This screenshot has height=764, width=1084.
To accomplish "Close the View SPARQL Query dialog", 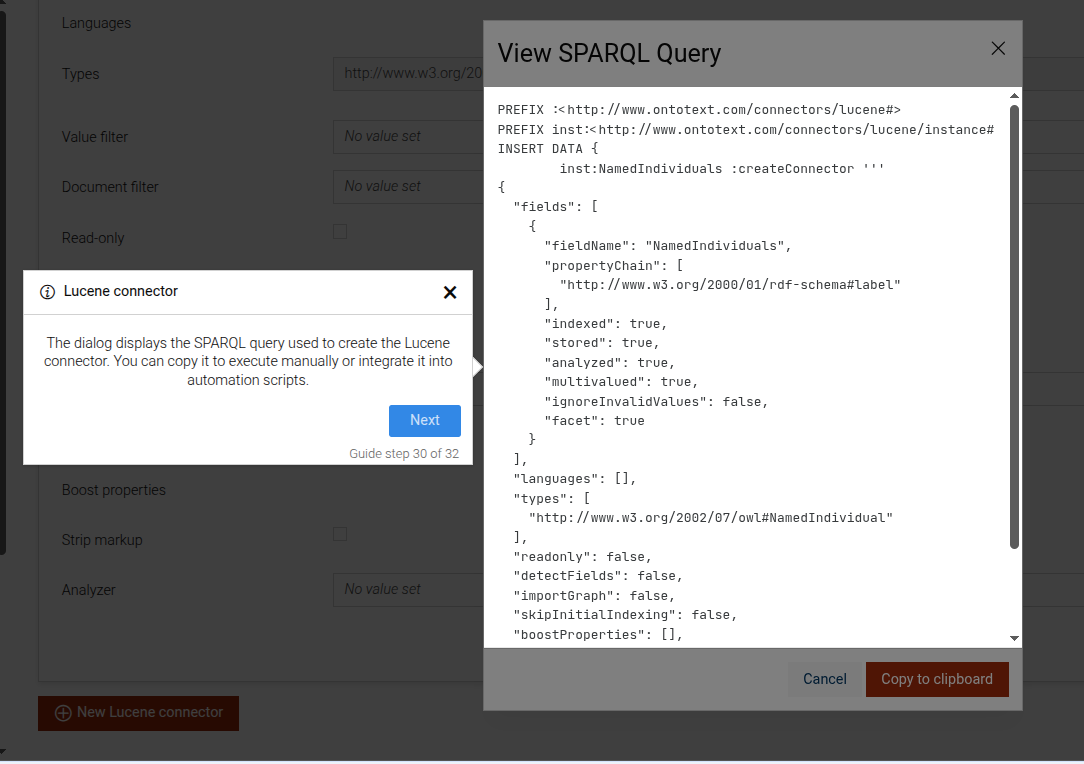I will tap(998, 49).
